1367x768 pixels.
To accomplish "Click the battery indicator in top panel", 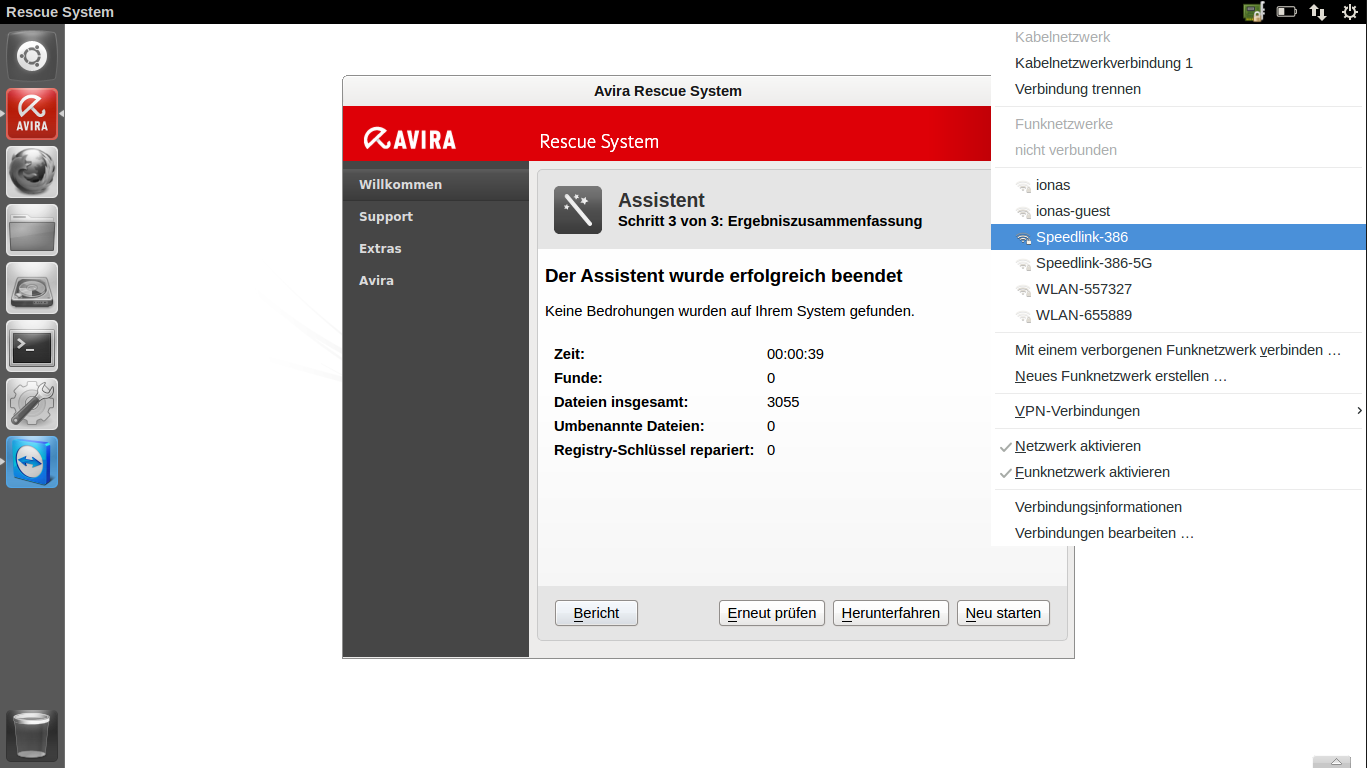I will [x=1287, y=12].
